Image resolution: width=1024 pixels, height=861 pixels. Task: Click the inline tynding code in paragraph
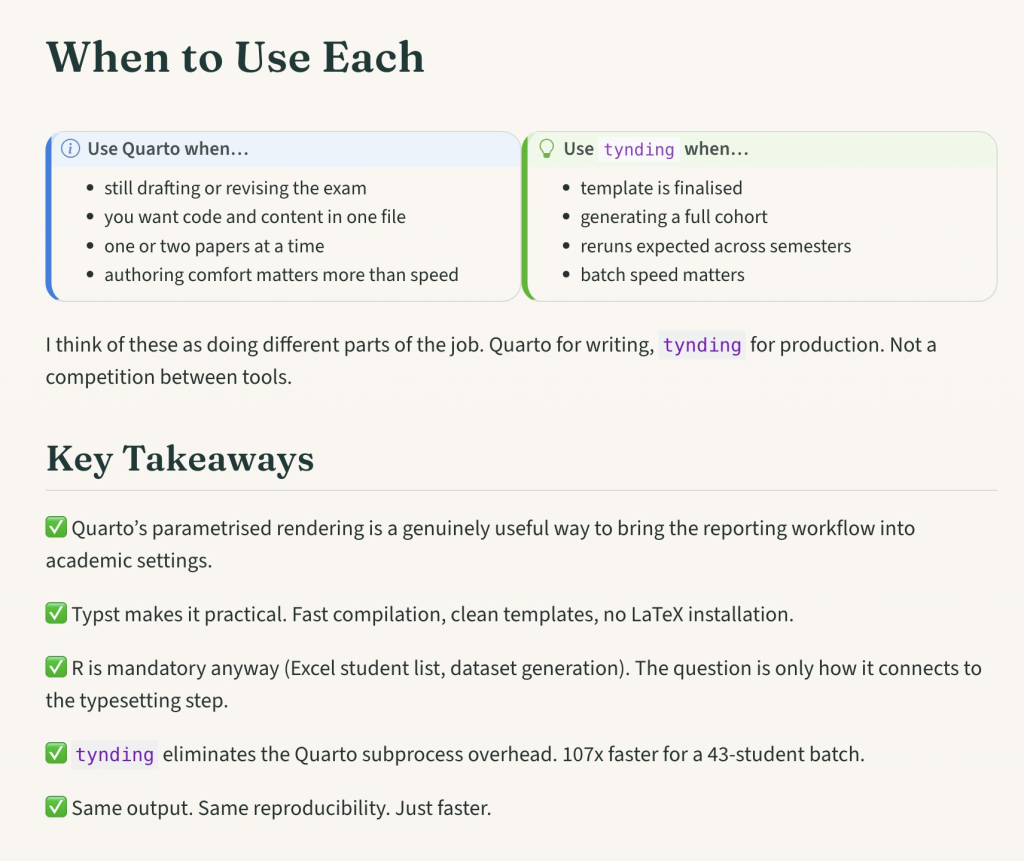pos(702,345)
